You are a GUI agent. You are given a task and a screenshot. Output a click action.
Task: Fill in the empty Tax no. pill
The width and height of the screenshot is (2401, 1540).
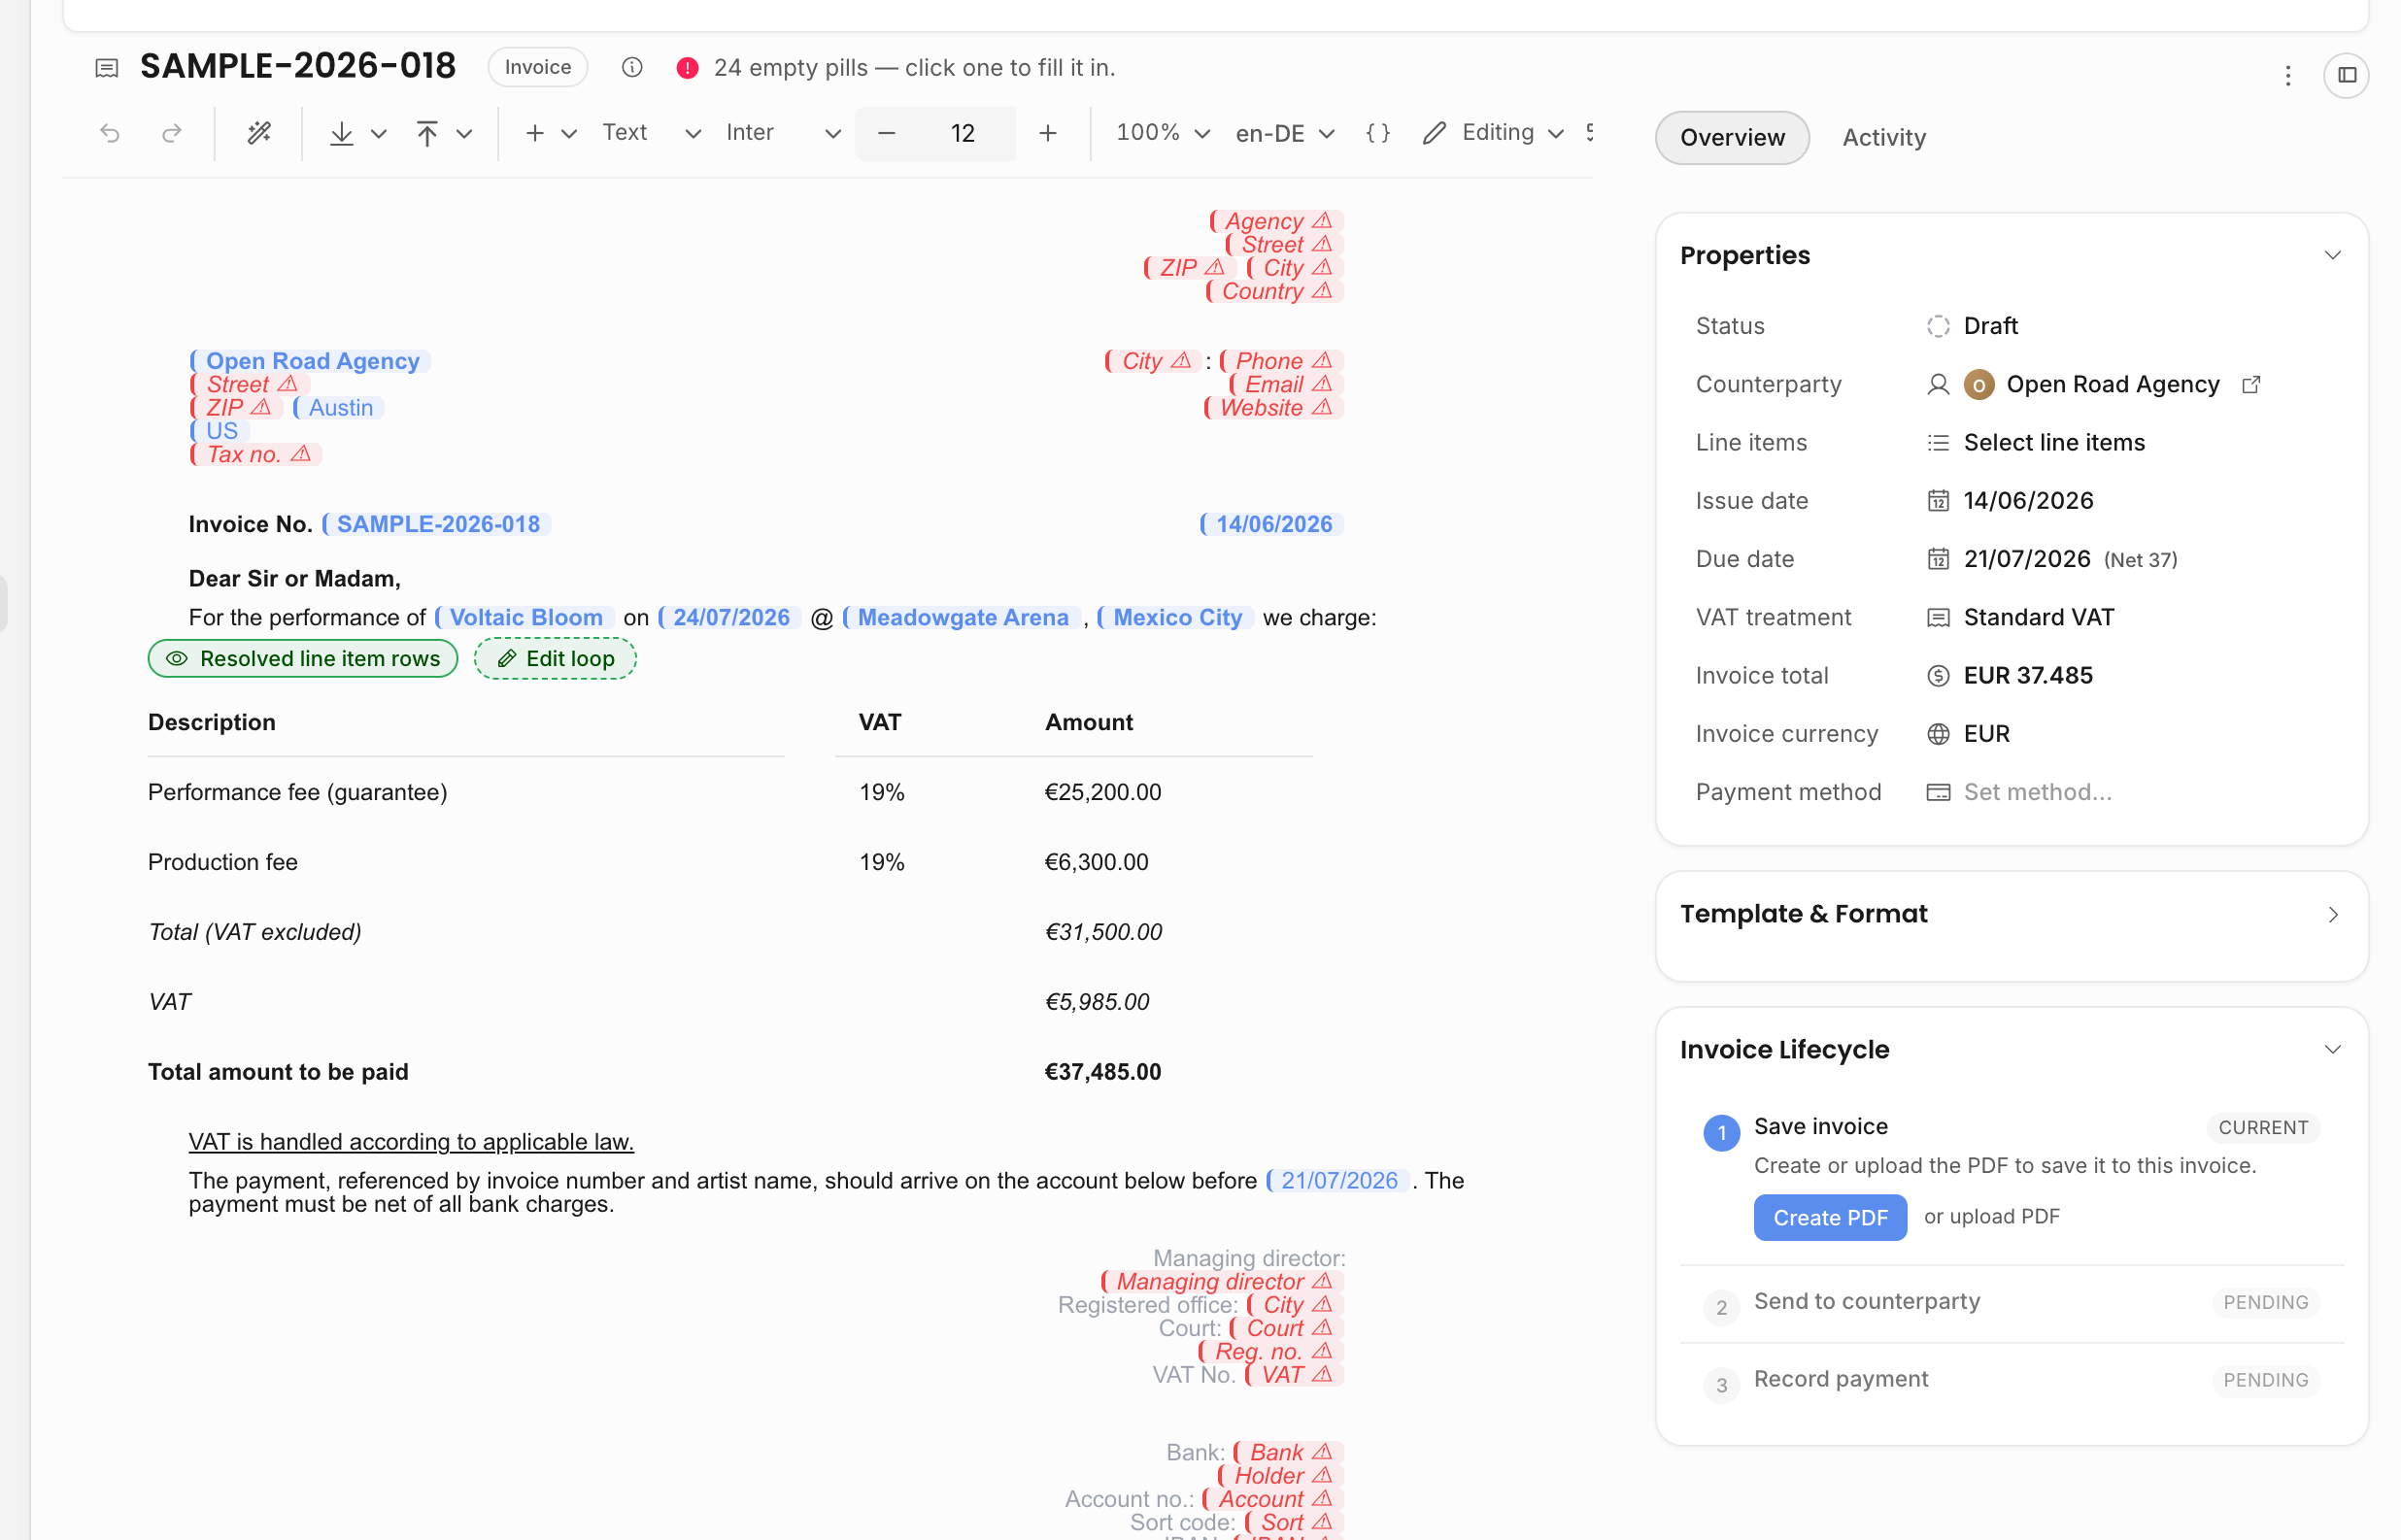(255, 455)
